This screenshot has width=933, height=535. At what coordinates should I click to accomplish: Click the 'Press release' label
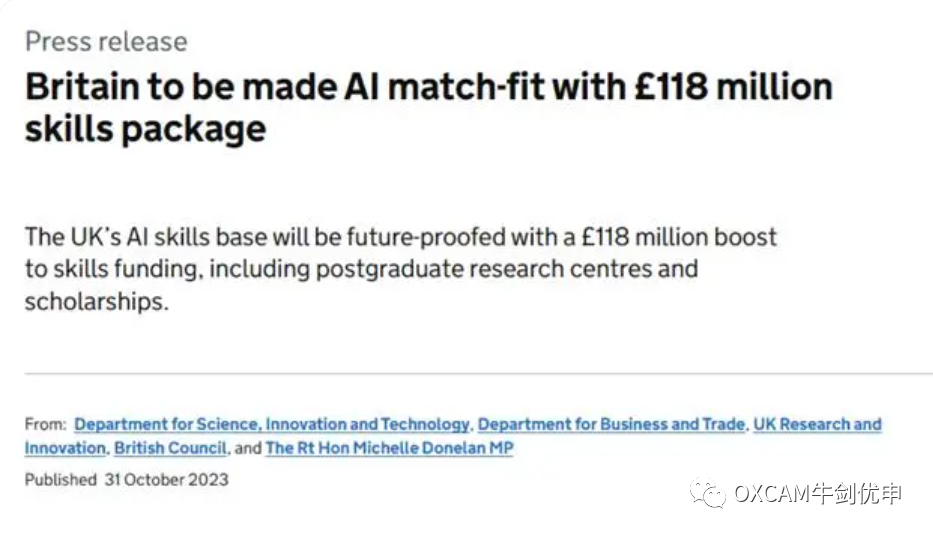point(107,42)
